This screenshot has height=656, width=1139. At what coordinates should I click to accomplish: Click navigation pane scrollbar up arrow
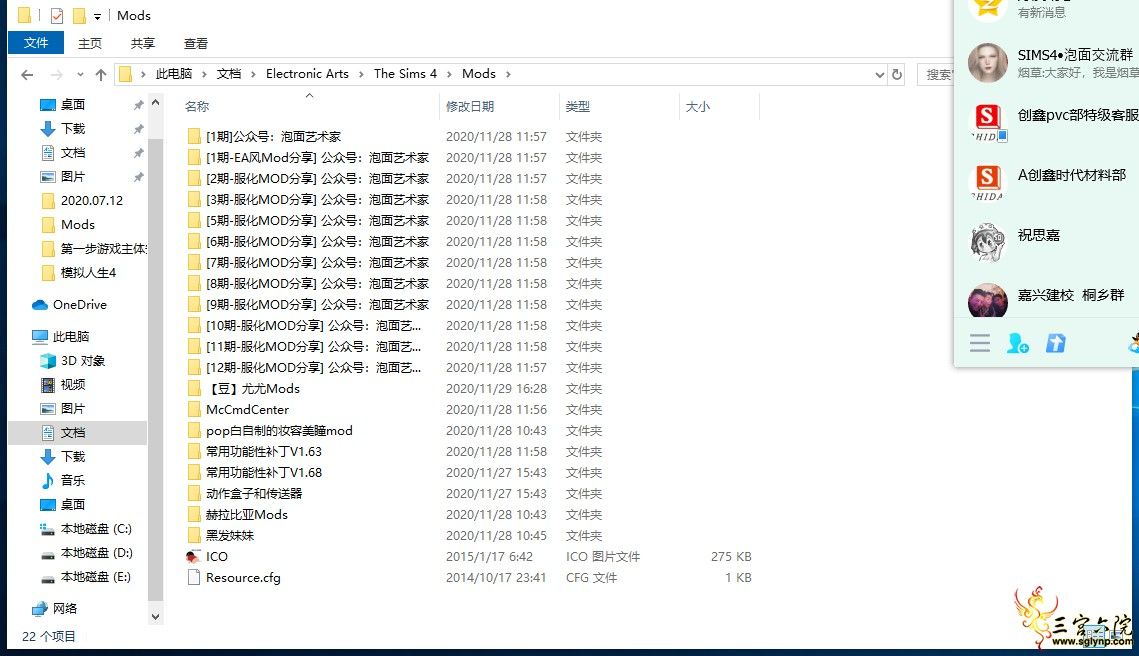[x=155, y=103]
